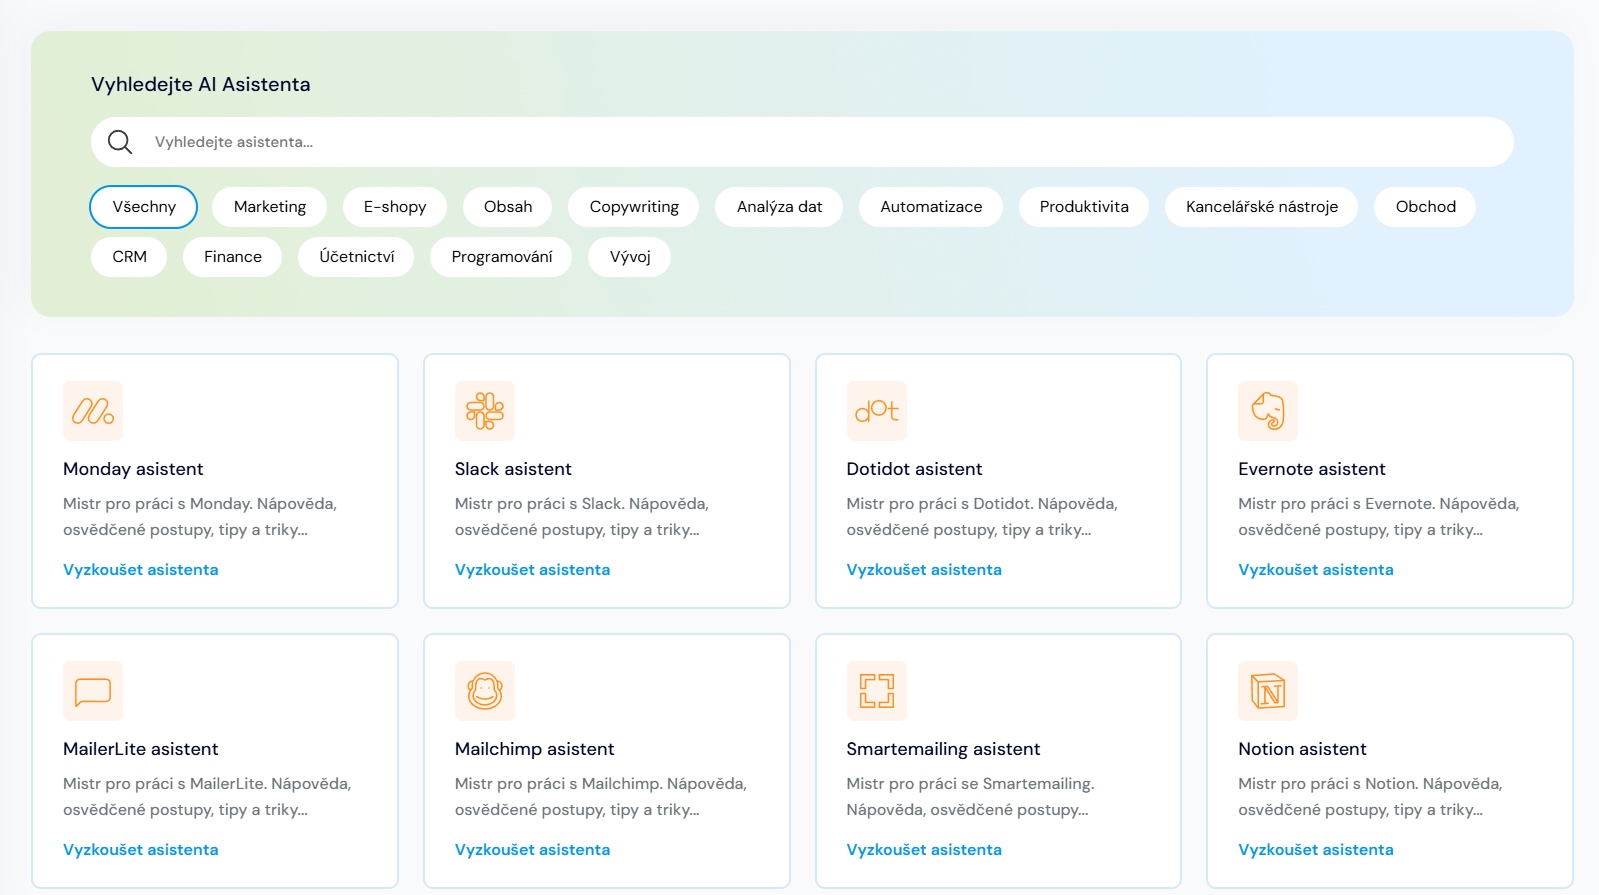1599x895 pixels.
Task: Click the search magnifier icon
Action: tap(120, 142)
